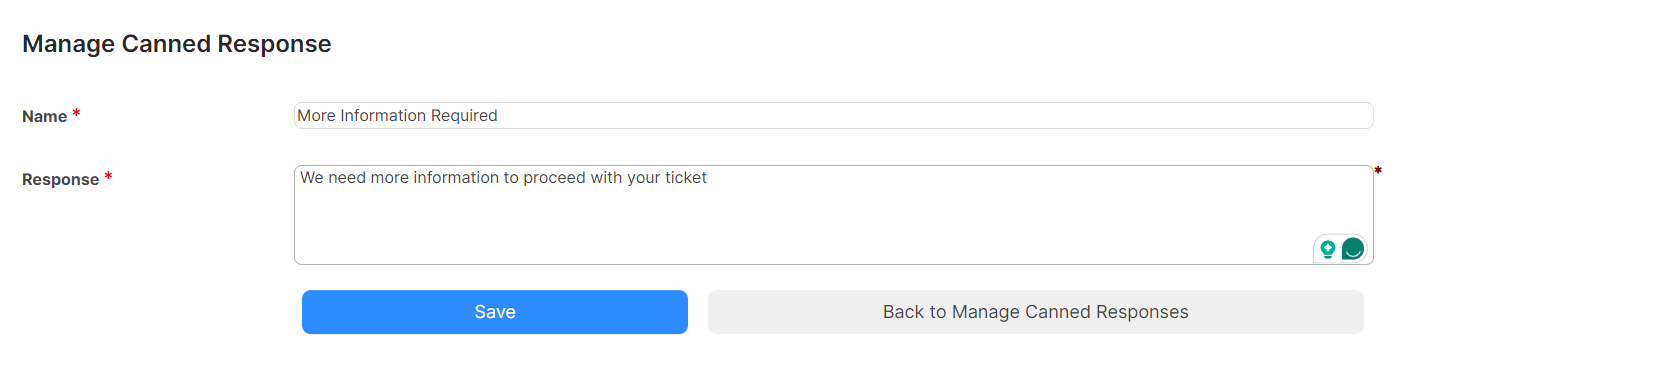The image size is (1657, 375).
Task: Click the Manage Canned Response heading
Action: tap(176, 44)
